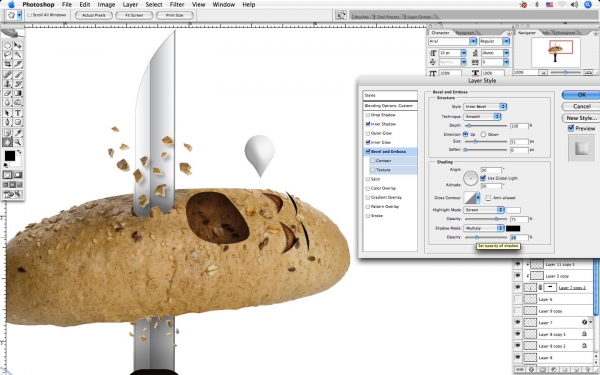Select the Eyedropper tool
Viewport: 600px width, 375px height.
coord(18,133)
